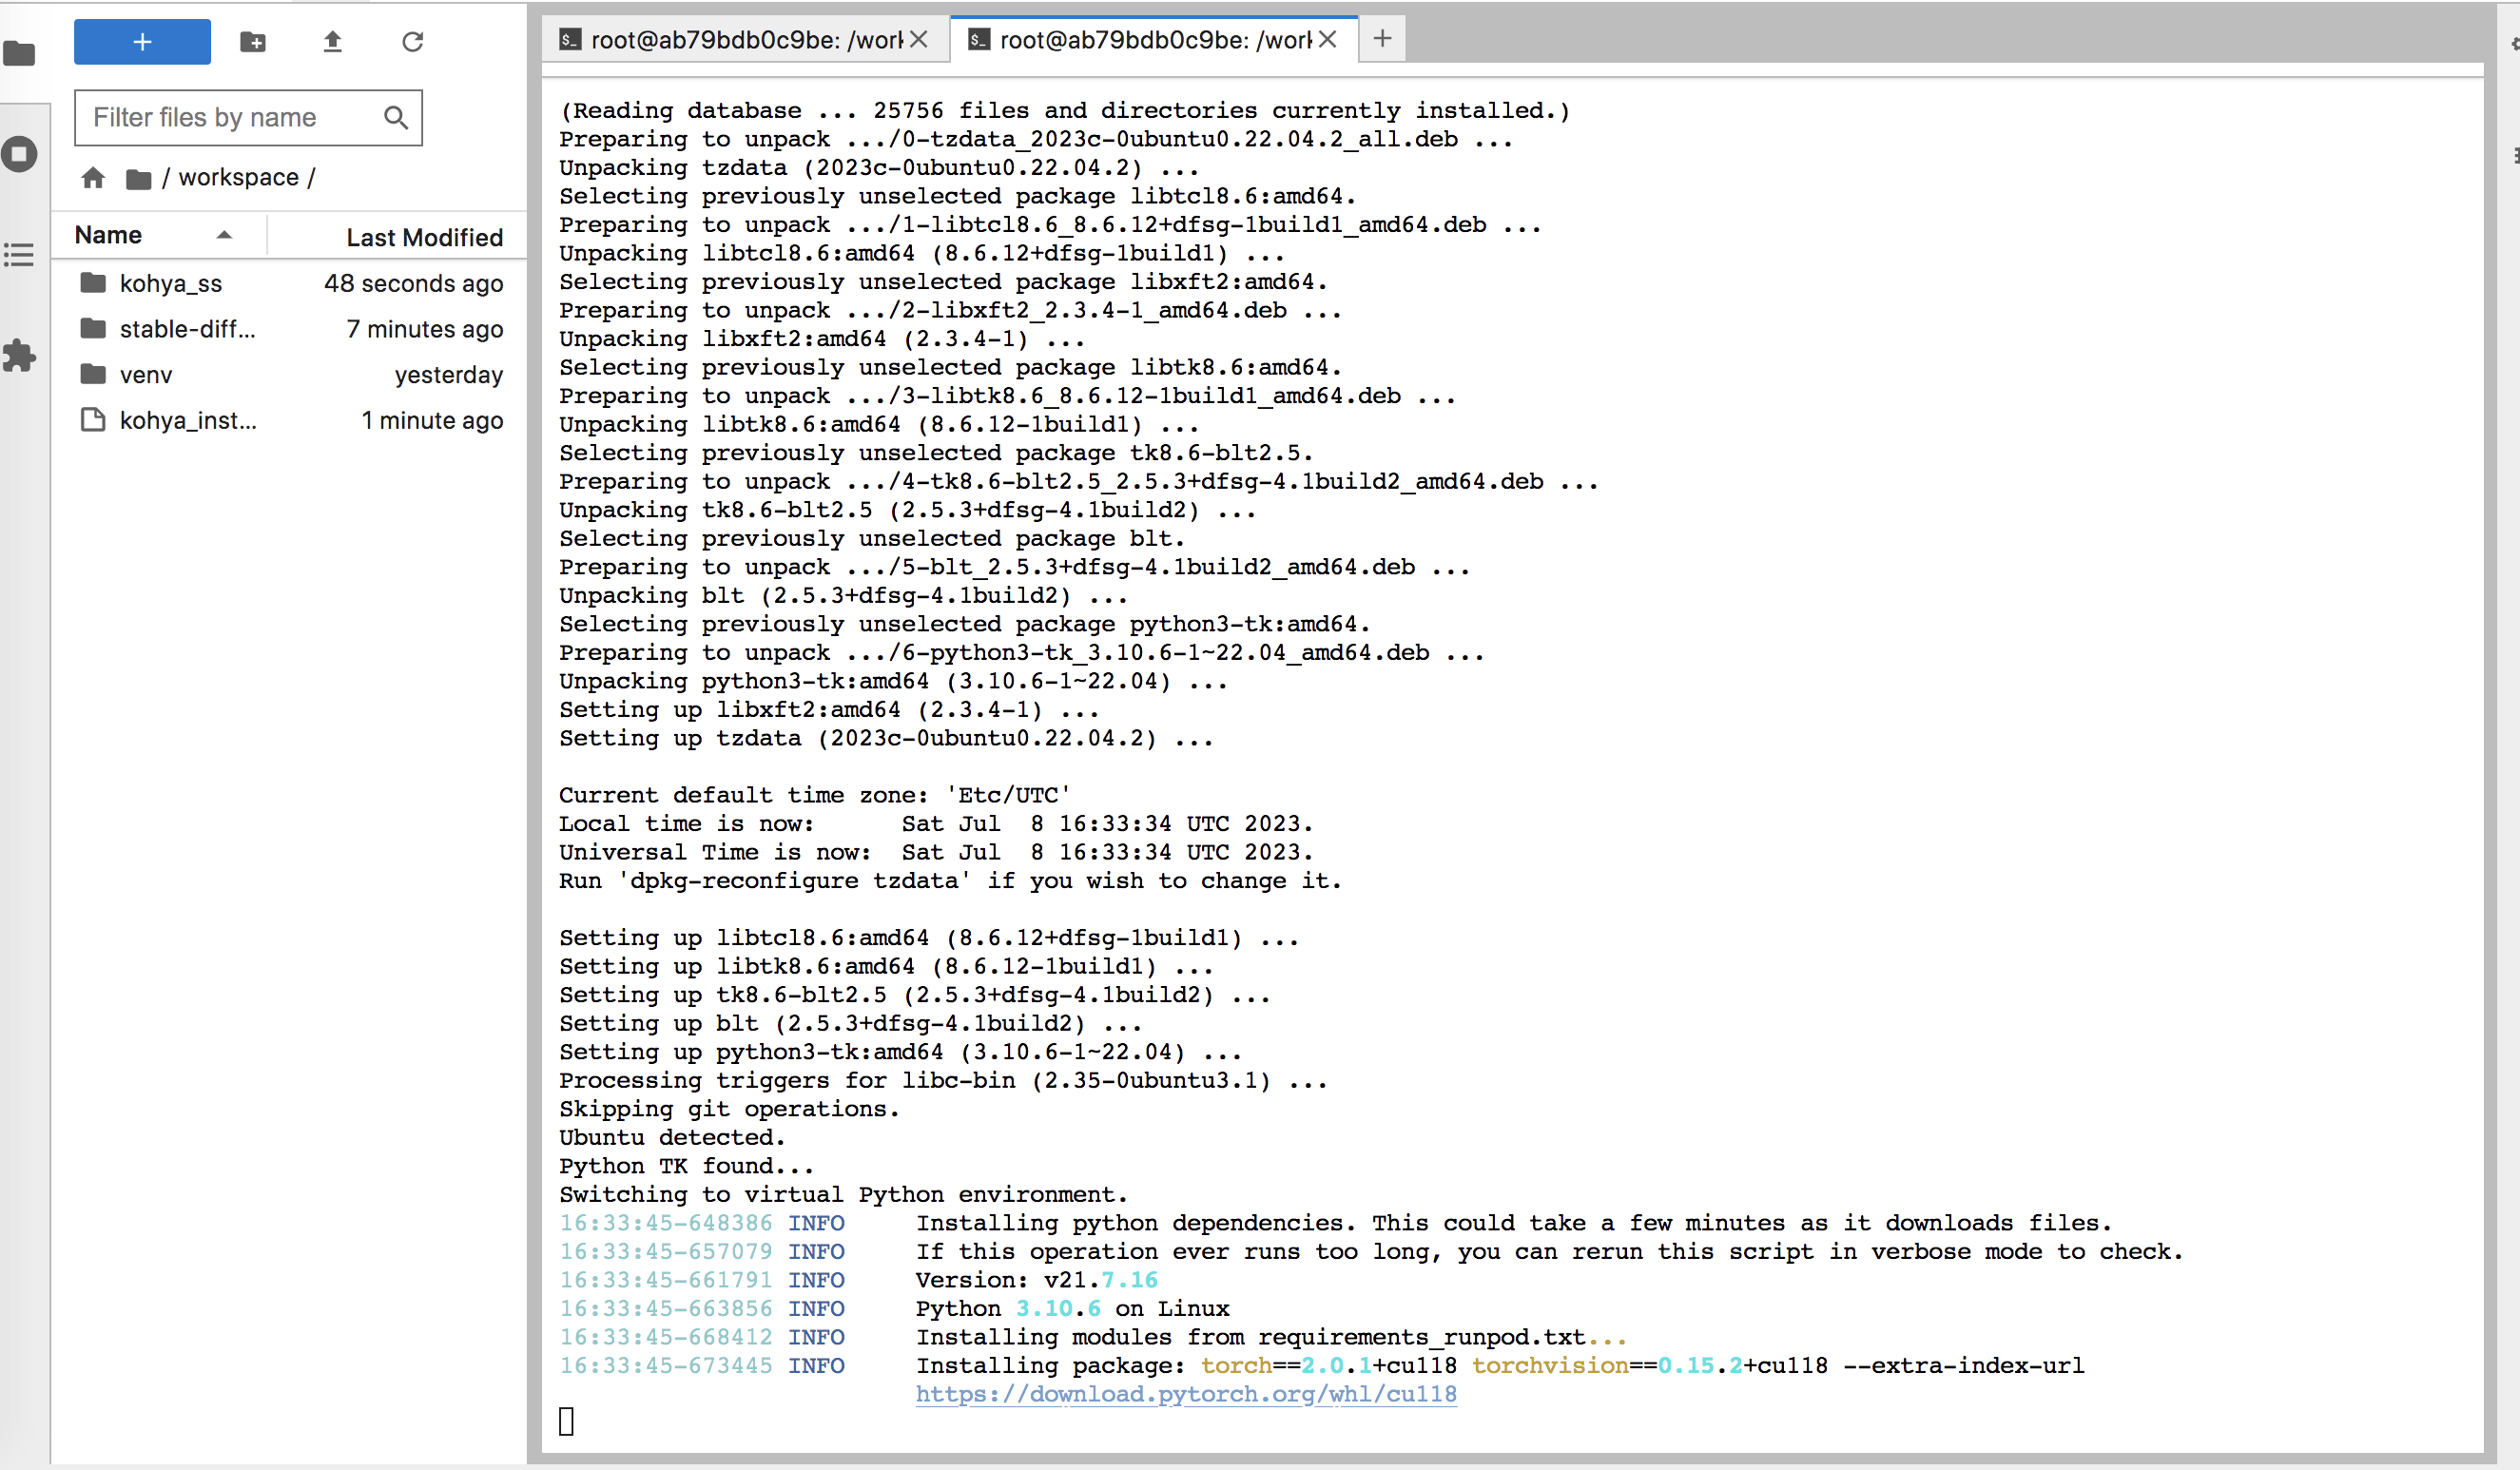The height and width of the screenshot is (1470, 2520).
Task: Click the blue New Launcher plus button
Action: pyautogui.click(x=142, y=42)
